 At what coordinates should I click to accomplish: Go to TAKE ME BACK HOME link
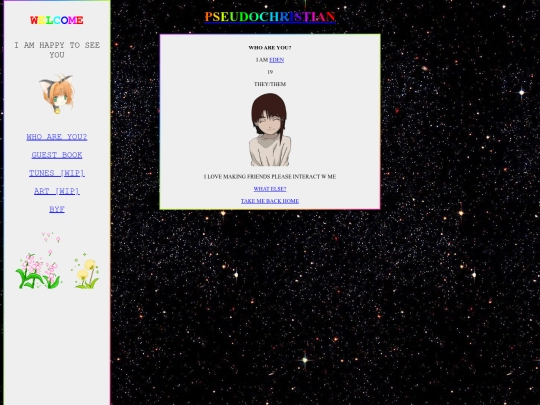tap(270, 201)
